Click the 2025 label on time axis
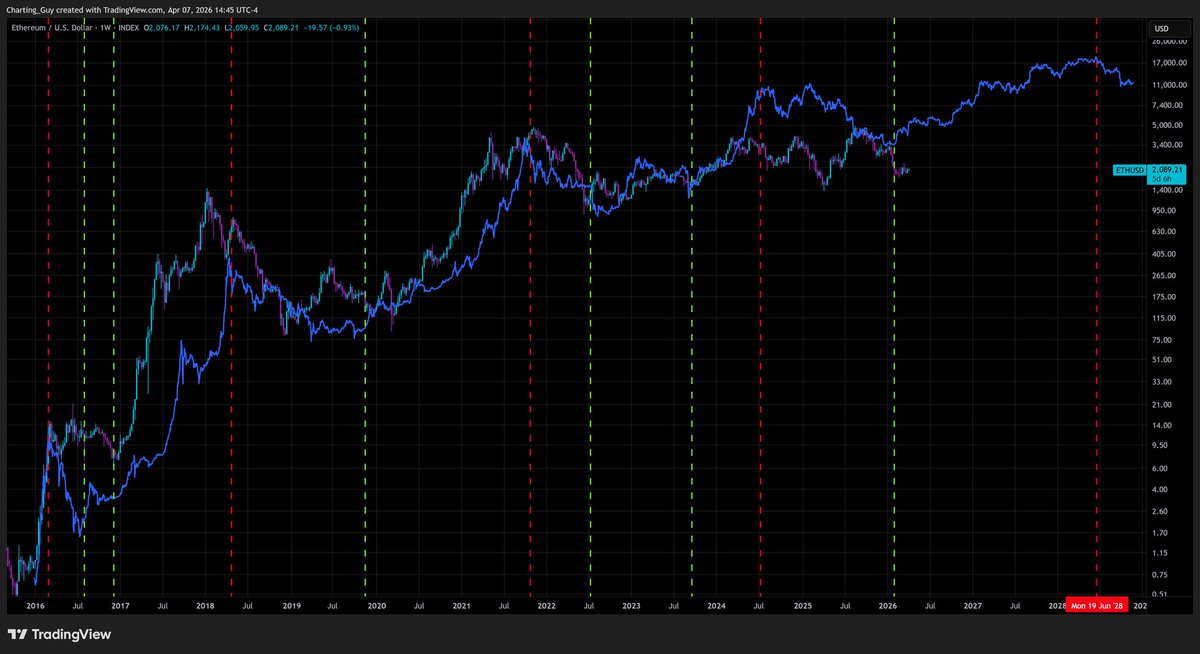 tap(802, 606)
